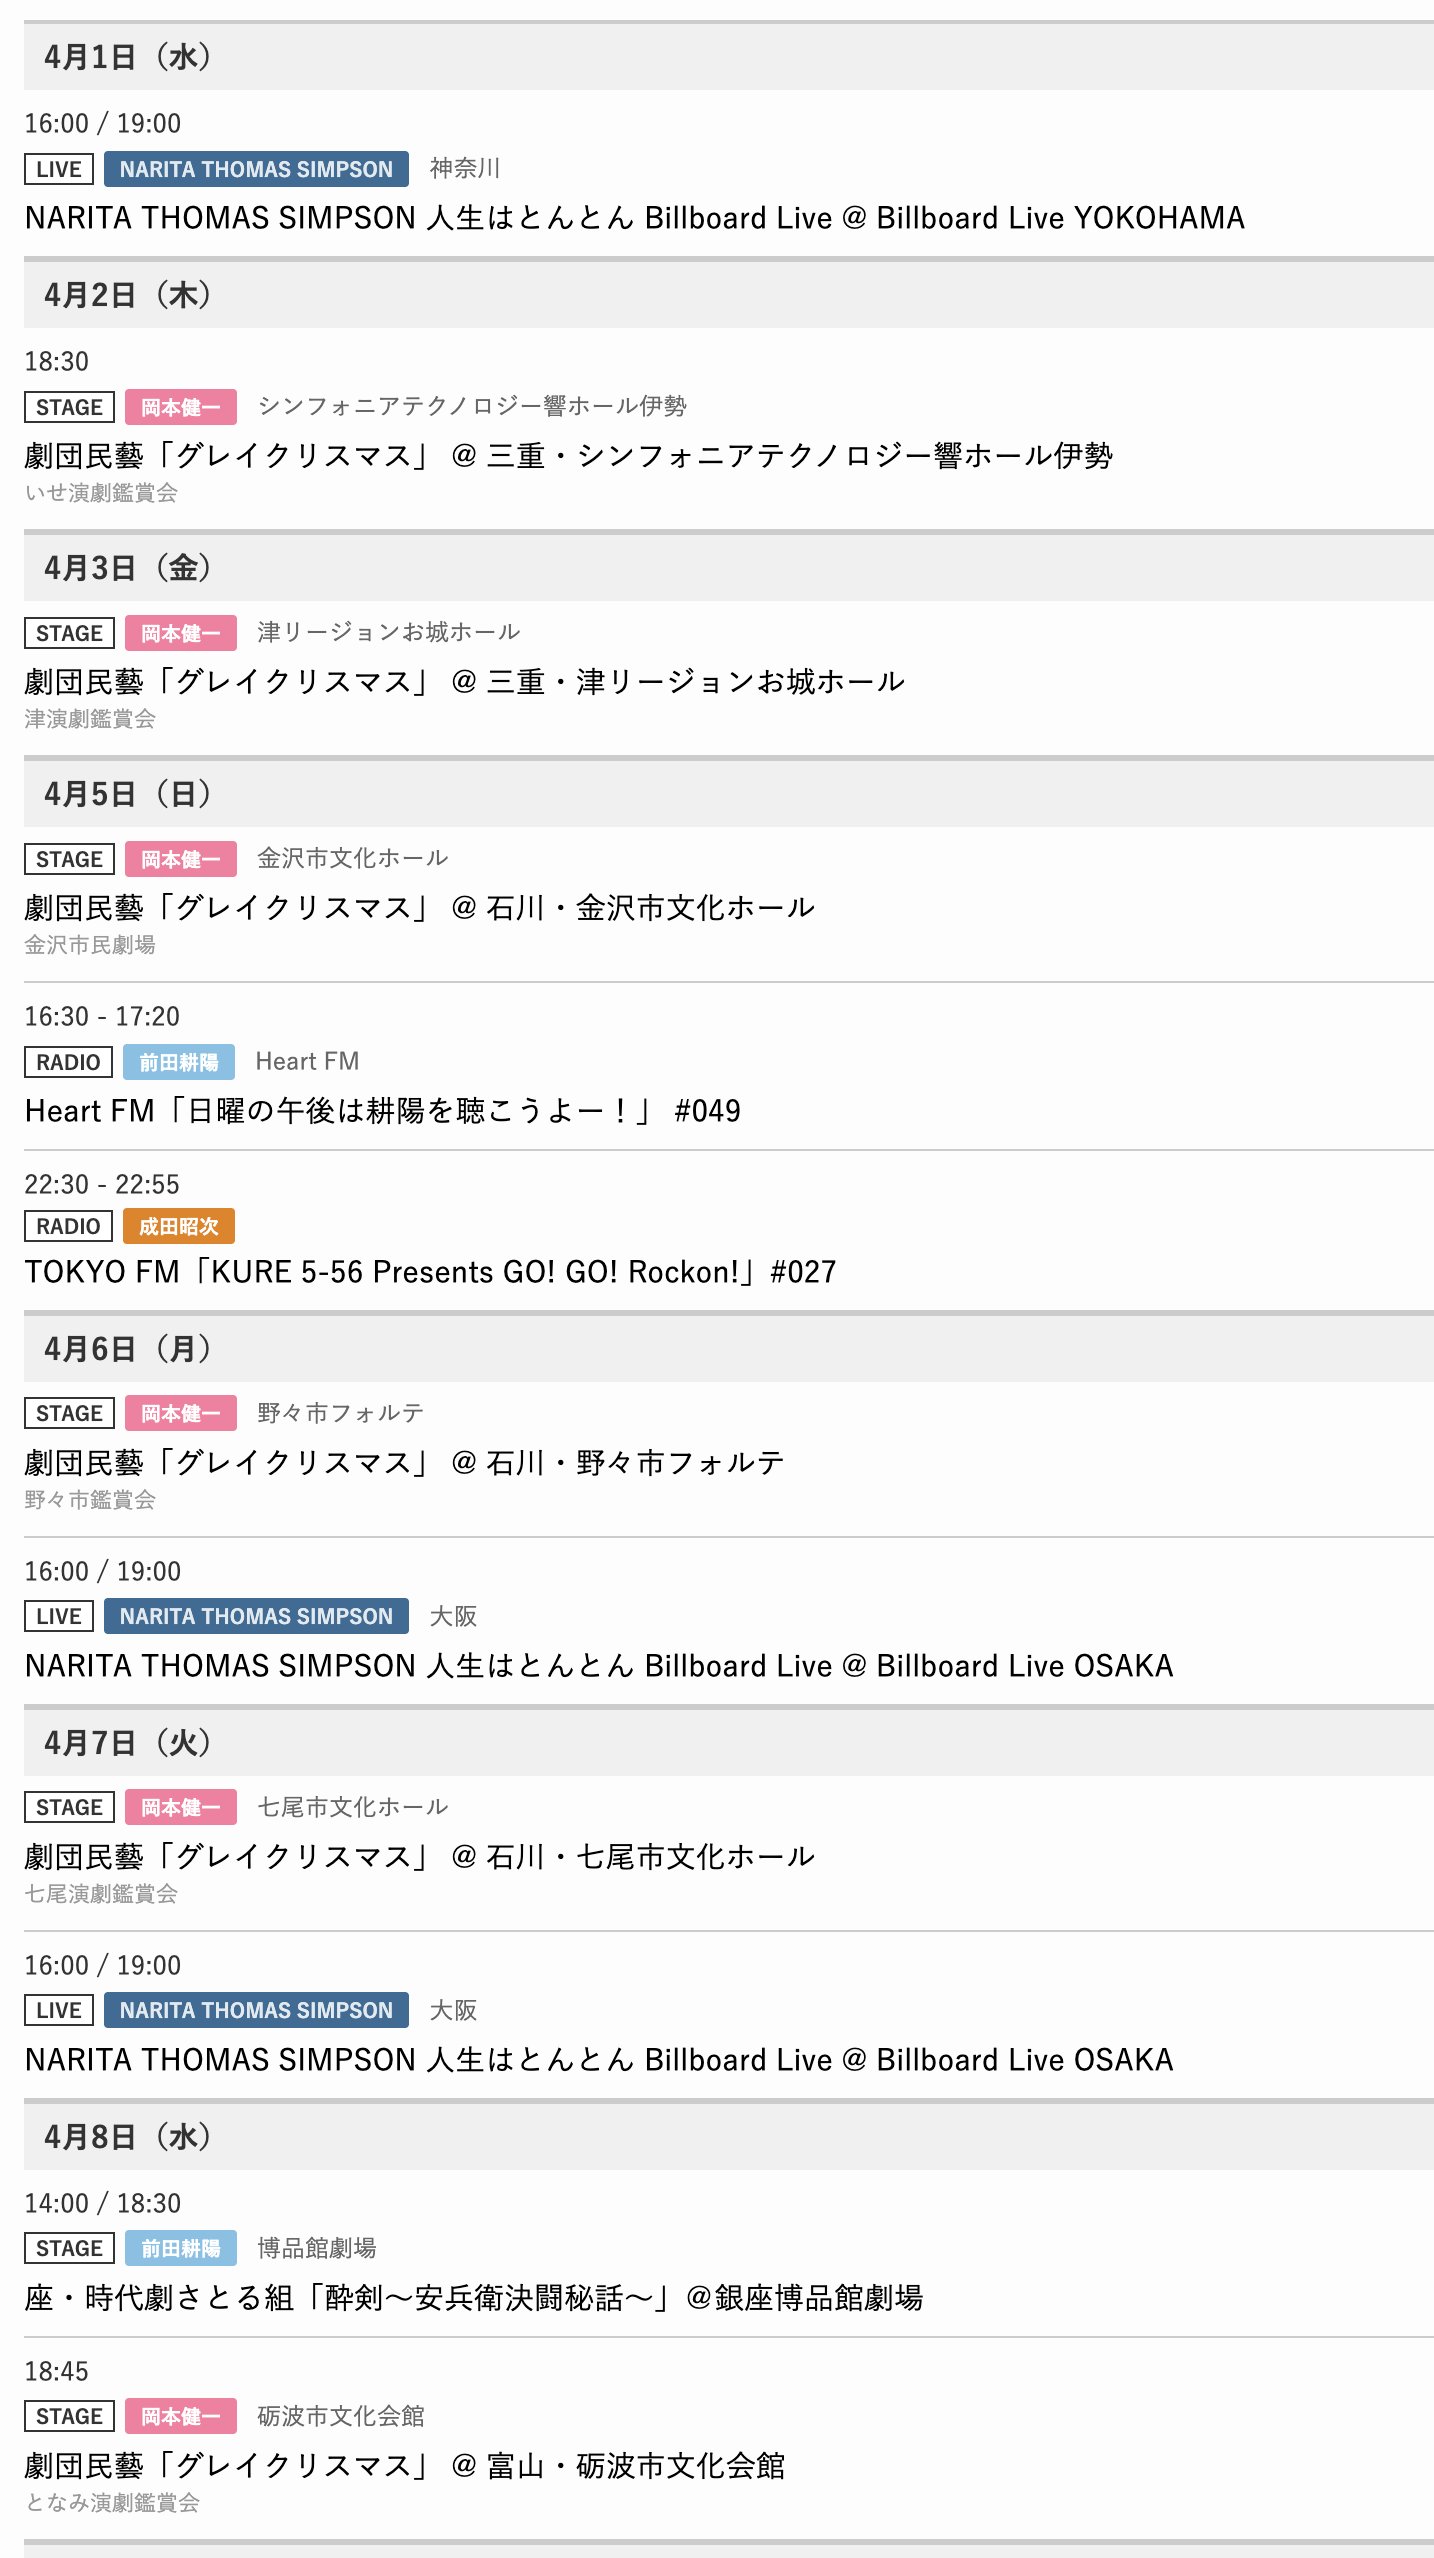Select the LIVE tag on the 4月1日 event
The height and width of the screenshot is (2558, 1434).
(59, 169)
